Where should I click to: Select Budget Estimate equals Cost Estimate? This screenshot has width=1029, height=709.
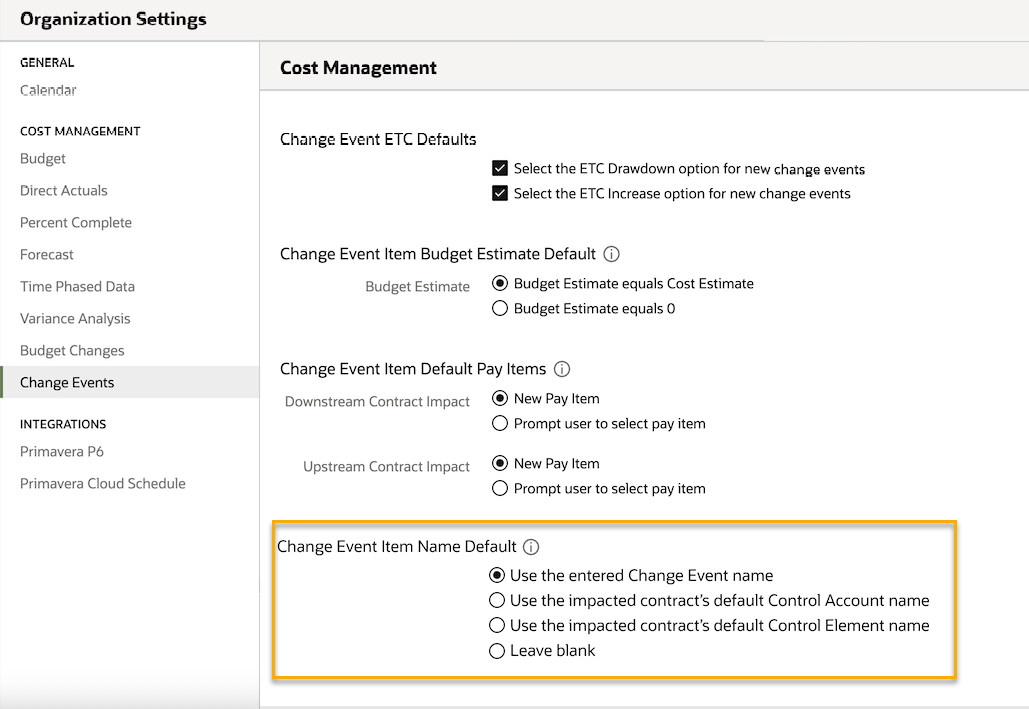coord(501,284)
